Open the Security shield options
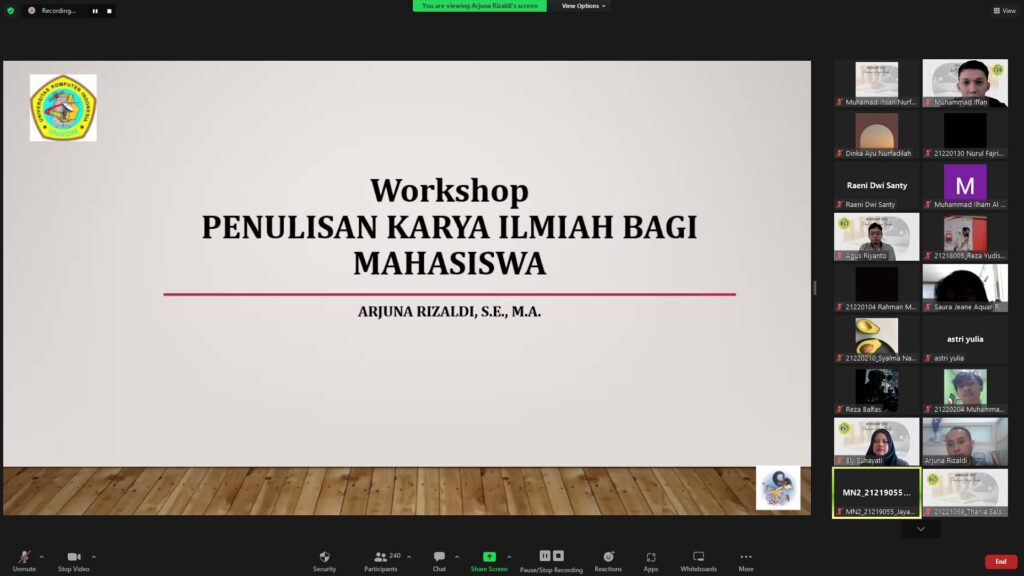Viewport: 1024px width, 576px height. pos(324,558)
